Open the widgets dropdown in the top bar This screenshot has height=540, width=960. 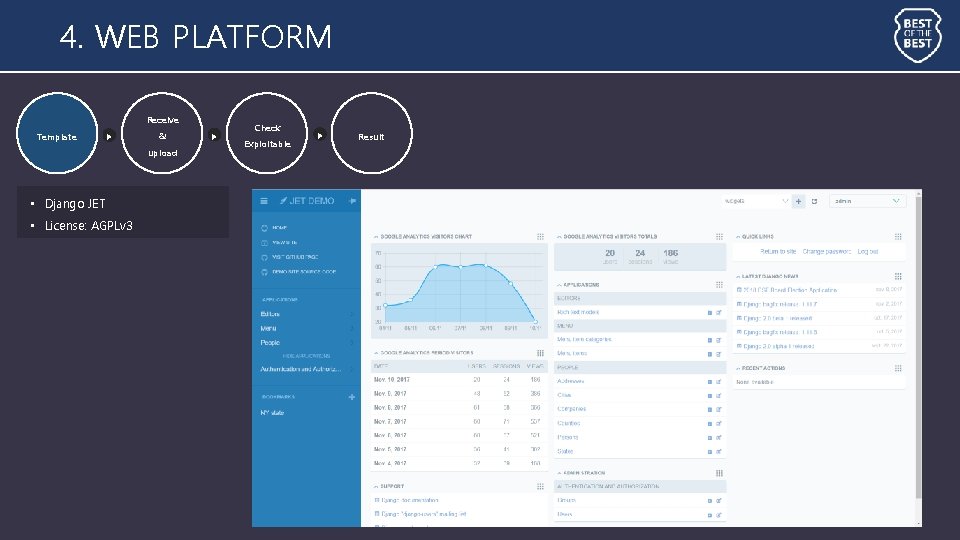point(756,201)
